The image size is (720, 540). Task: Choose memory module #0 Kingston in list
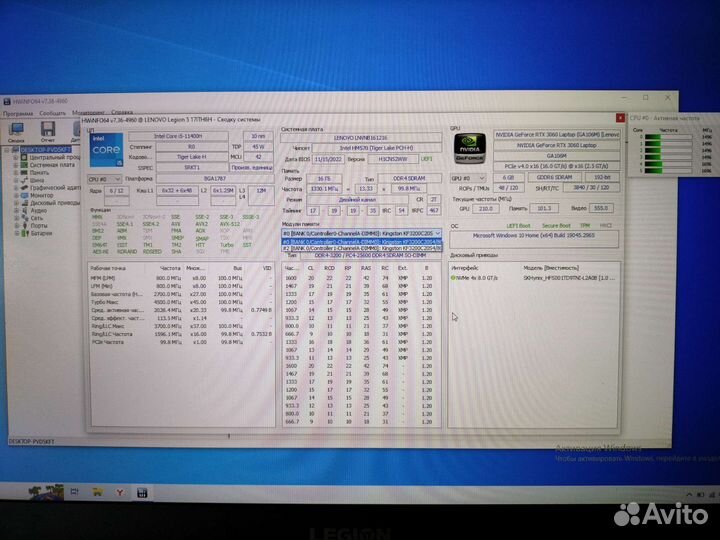click(x=361, y=242)
